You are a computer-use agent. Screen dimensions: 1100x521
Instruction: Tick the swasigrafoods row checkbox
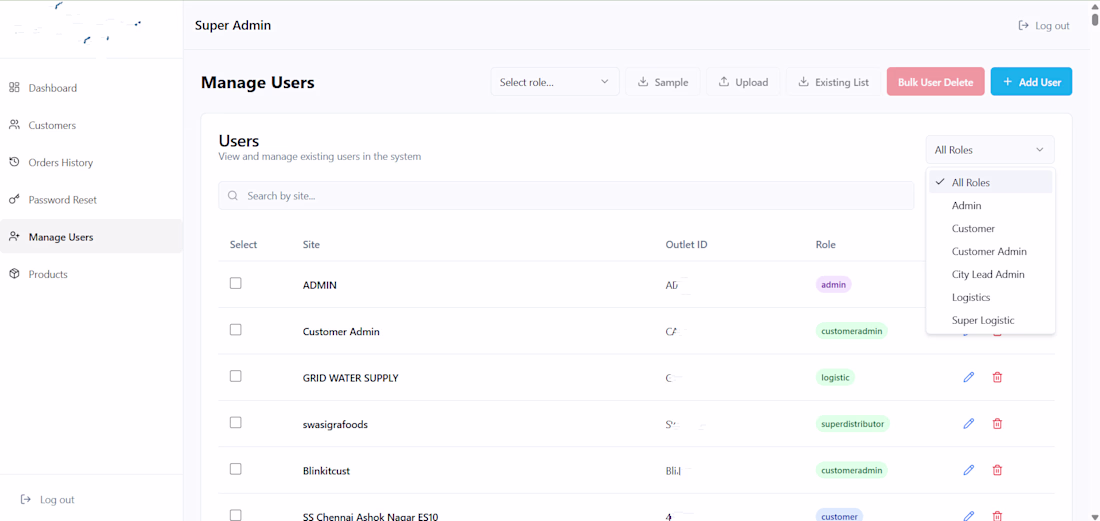pos(236,422)
